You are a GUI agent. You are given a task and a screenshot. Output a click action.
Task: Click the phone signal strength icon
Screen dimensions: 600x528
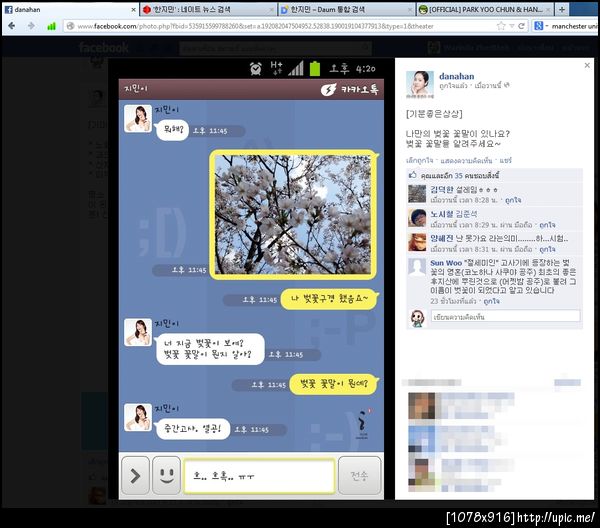296,68
